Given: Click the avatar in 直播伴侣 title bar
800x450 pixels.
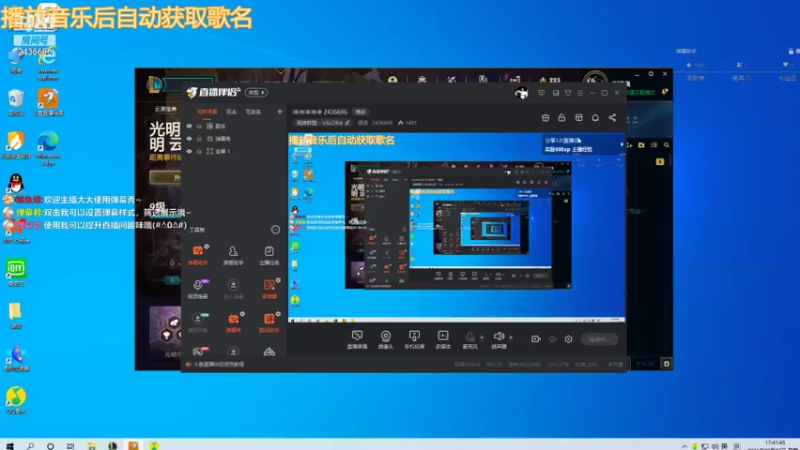Looking at the screenshot, I should [521, 93].
